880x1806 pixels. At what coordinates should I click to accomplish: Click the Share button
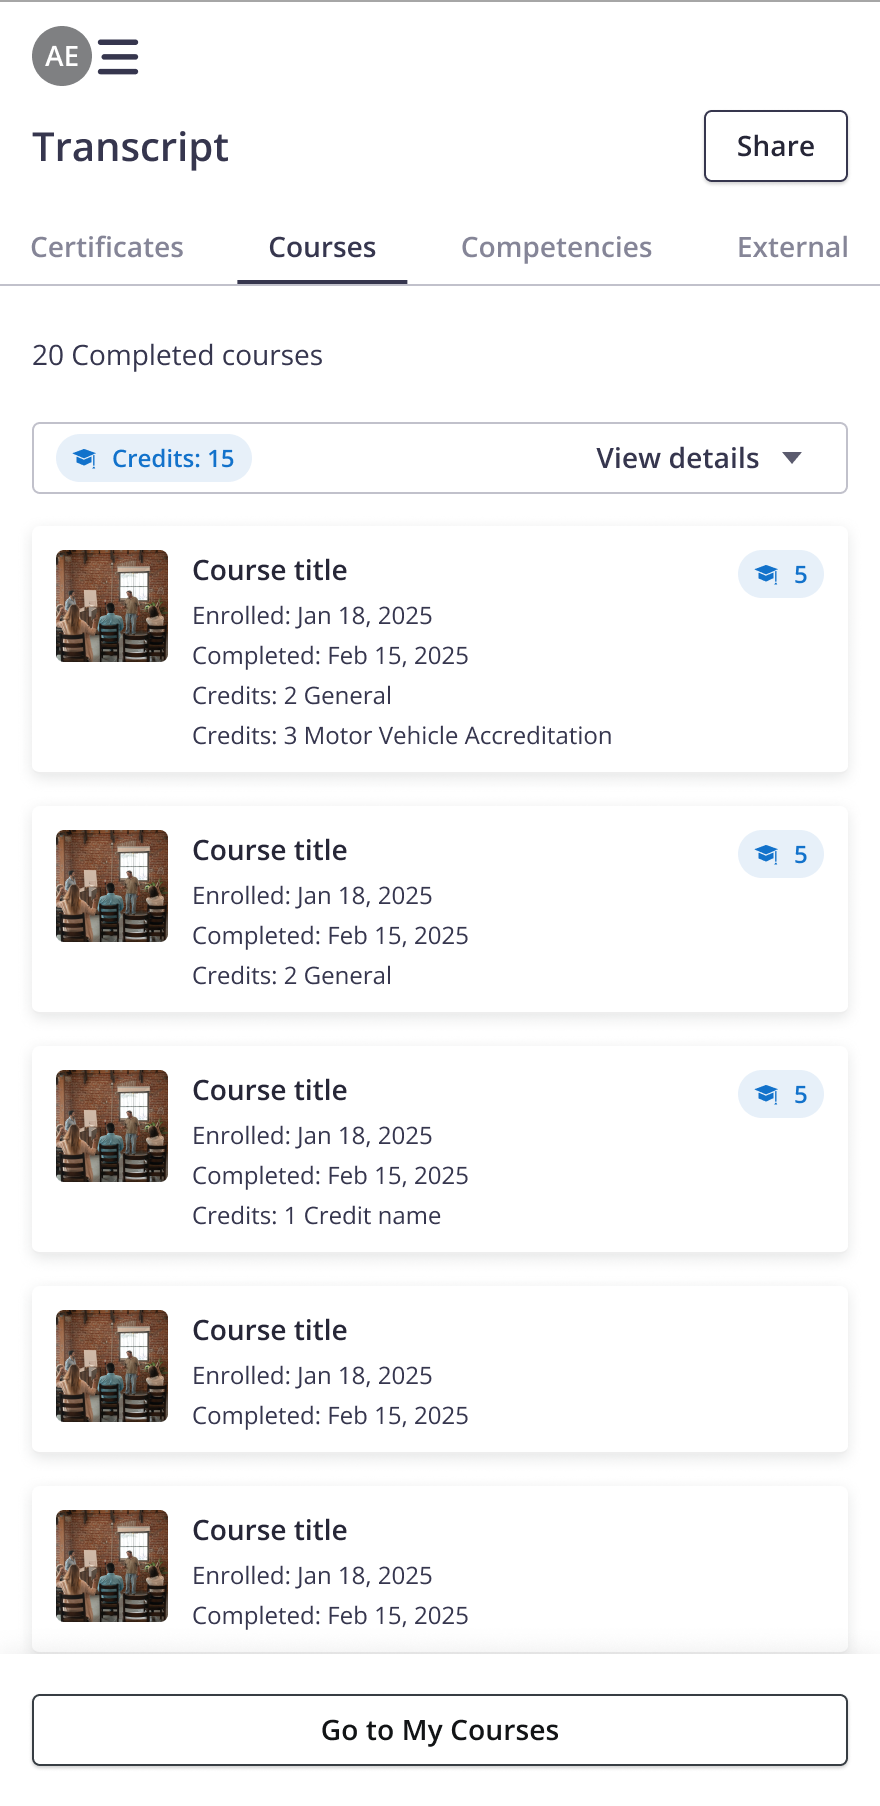[x=775, y=146]
